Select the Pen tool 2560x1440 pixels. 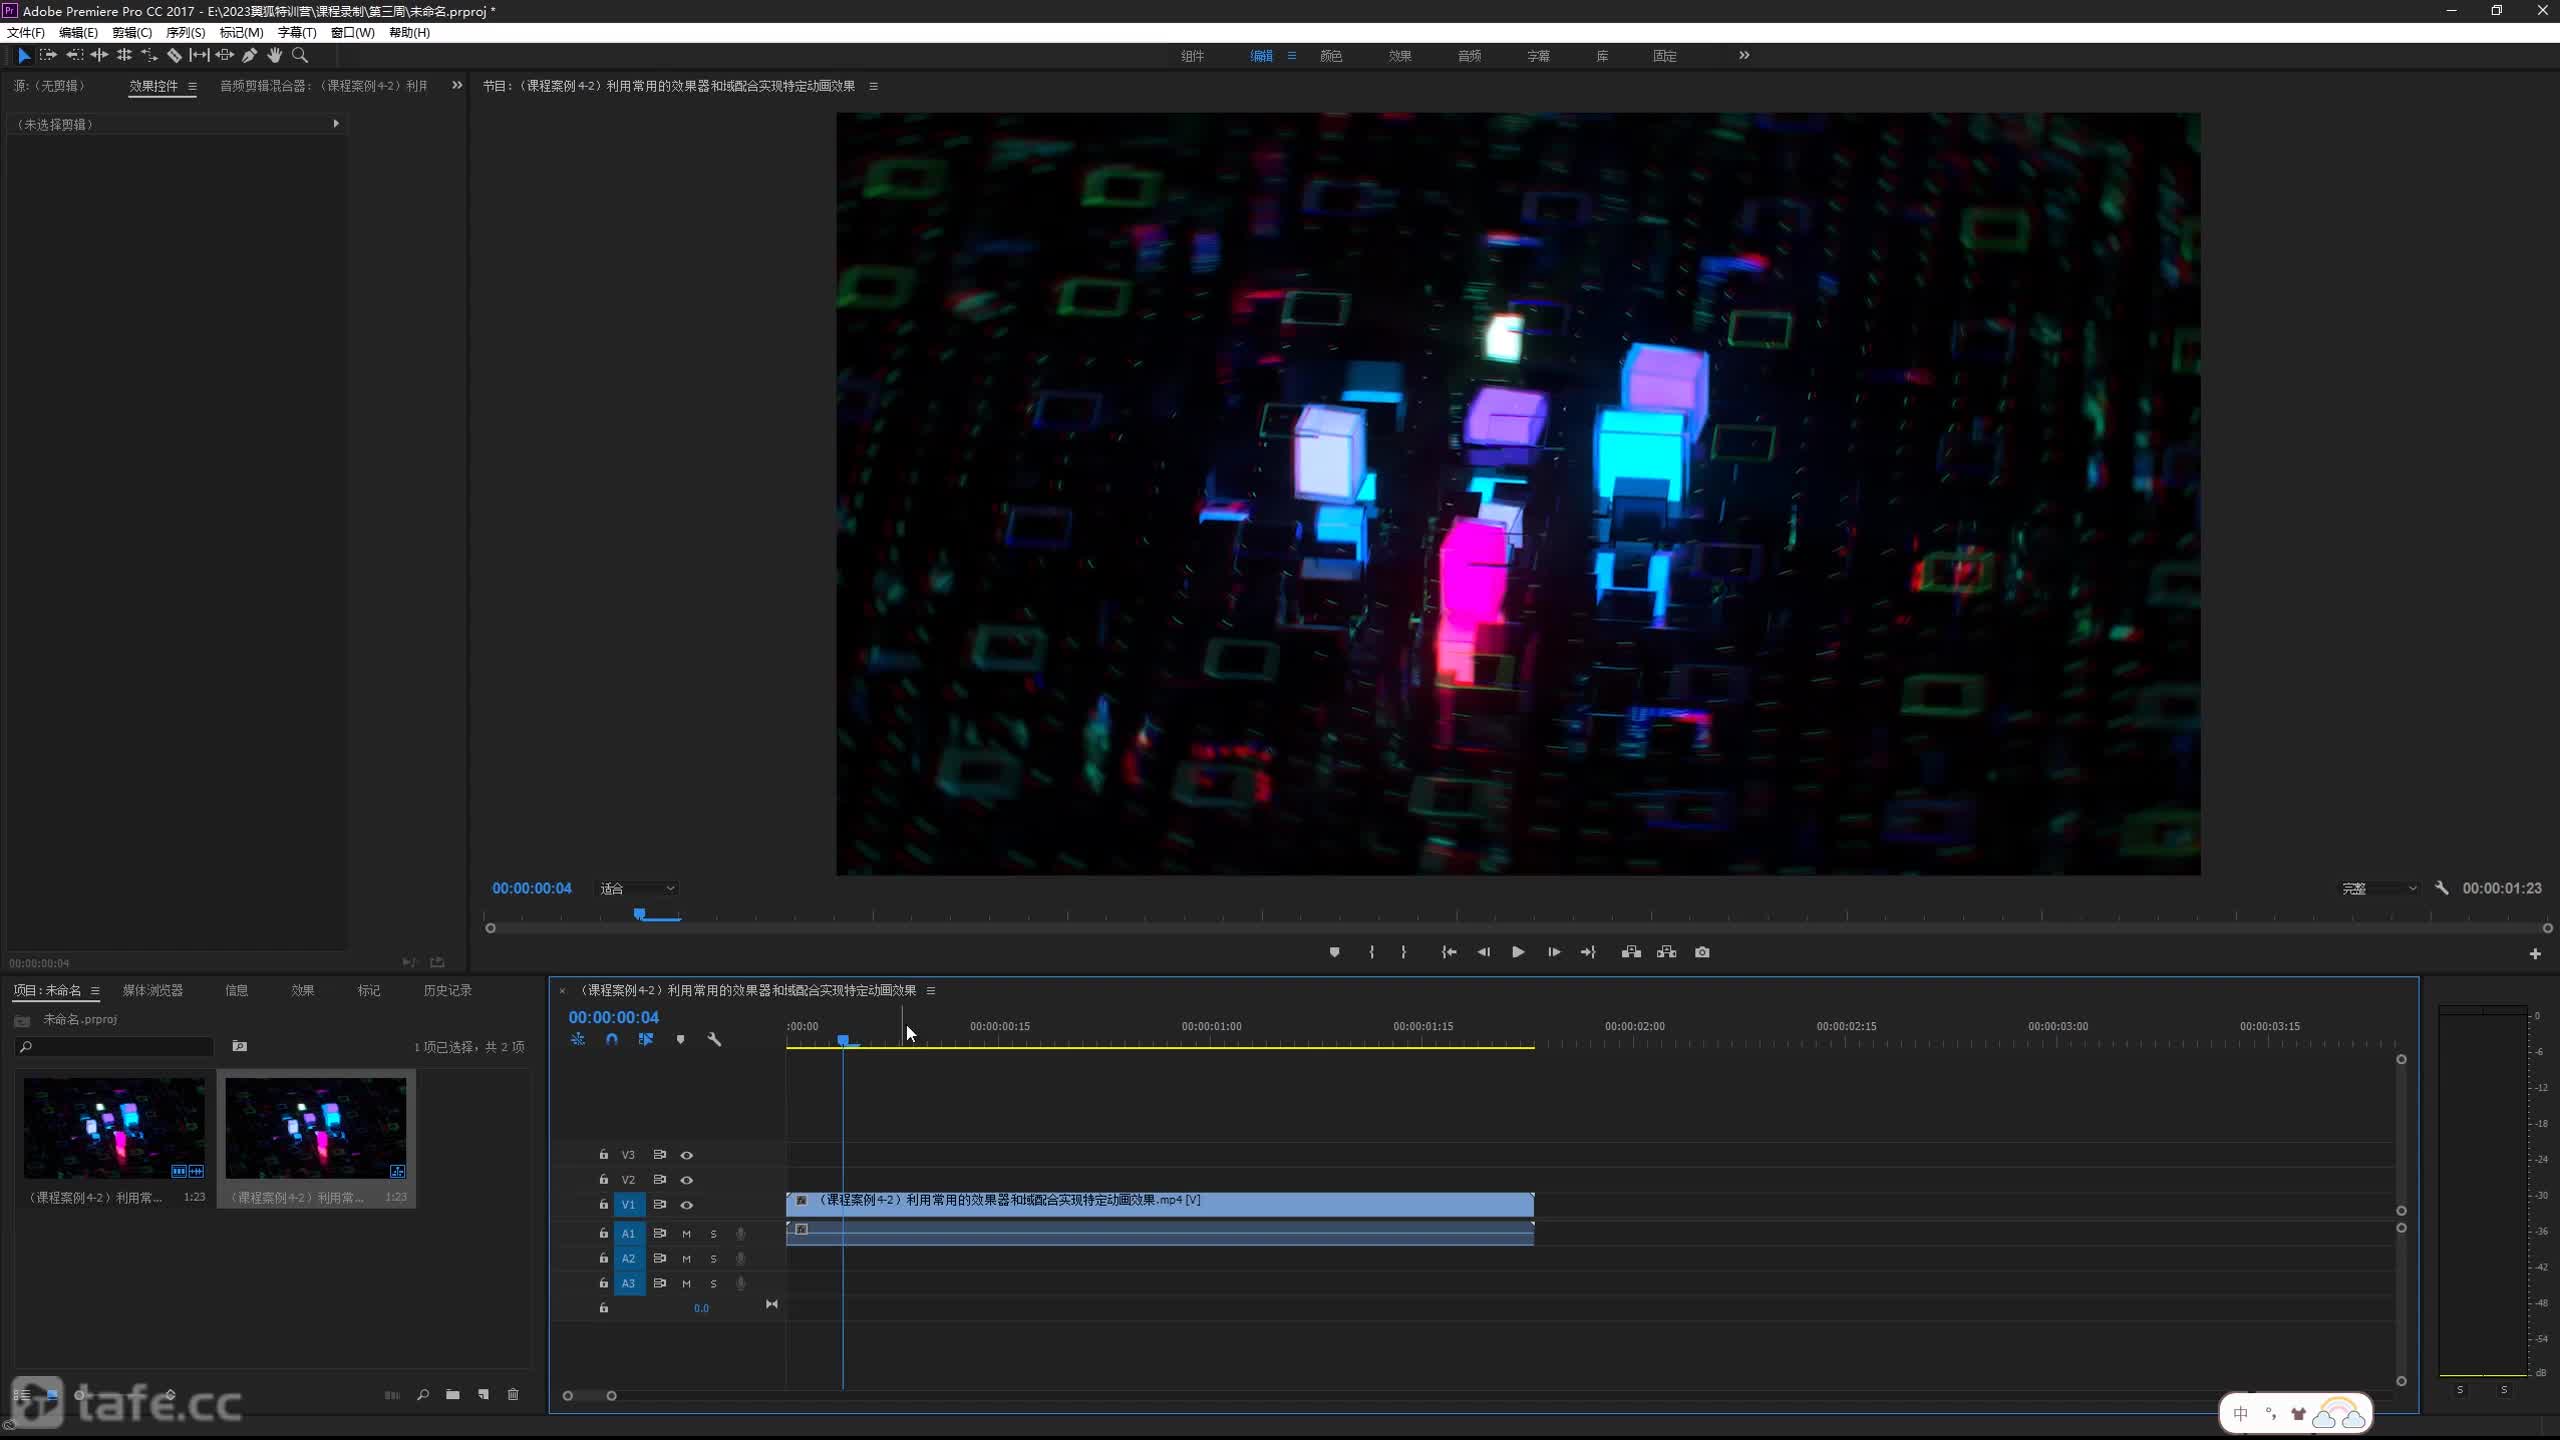click(x=249, y=56)
